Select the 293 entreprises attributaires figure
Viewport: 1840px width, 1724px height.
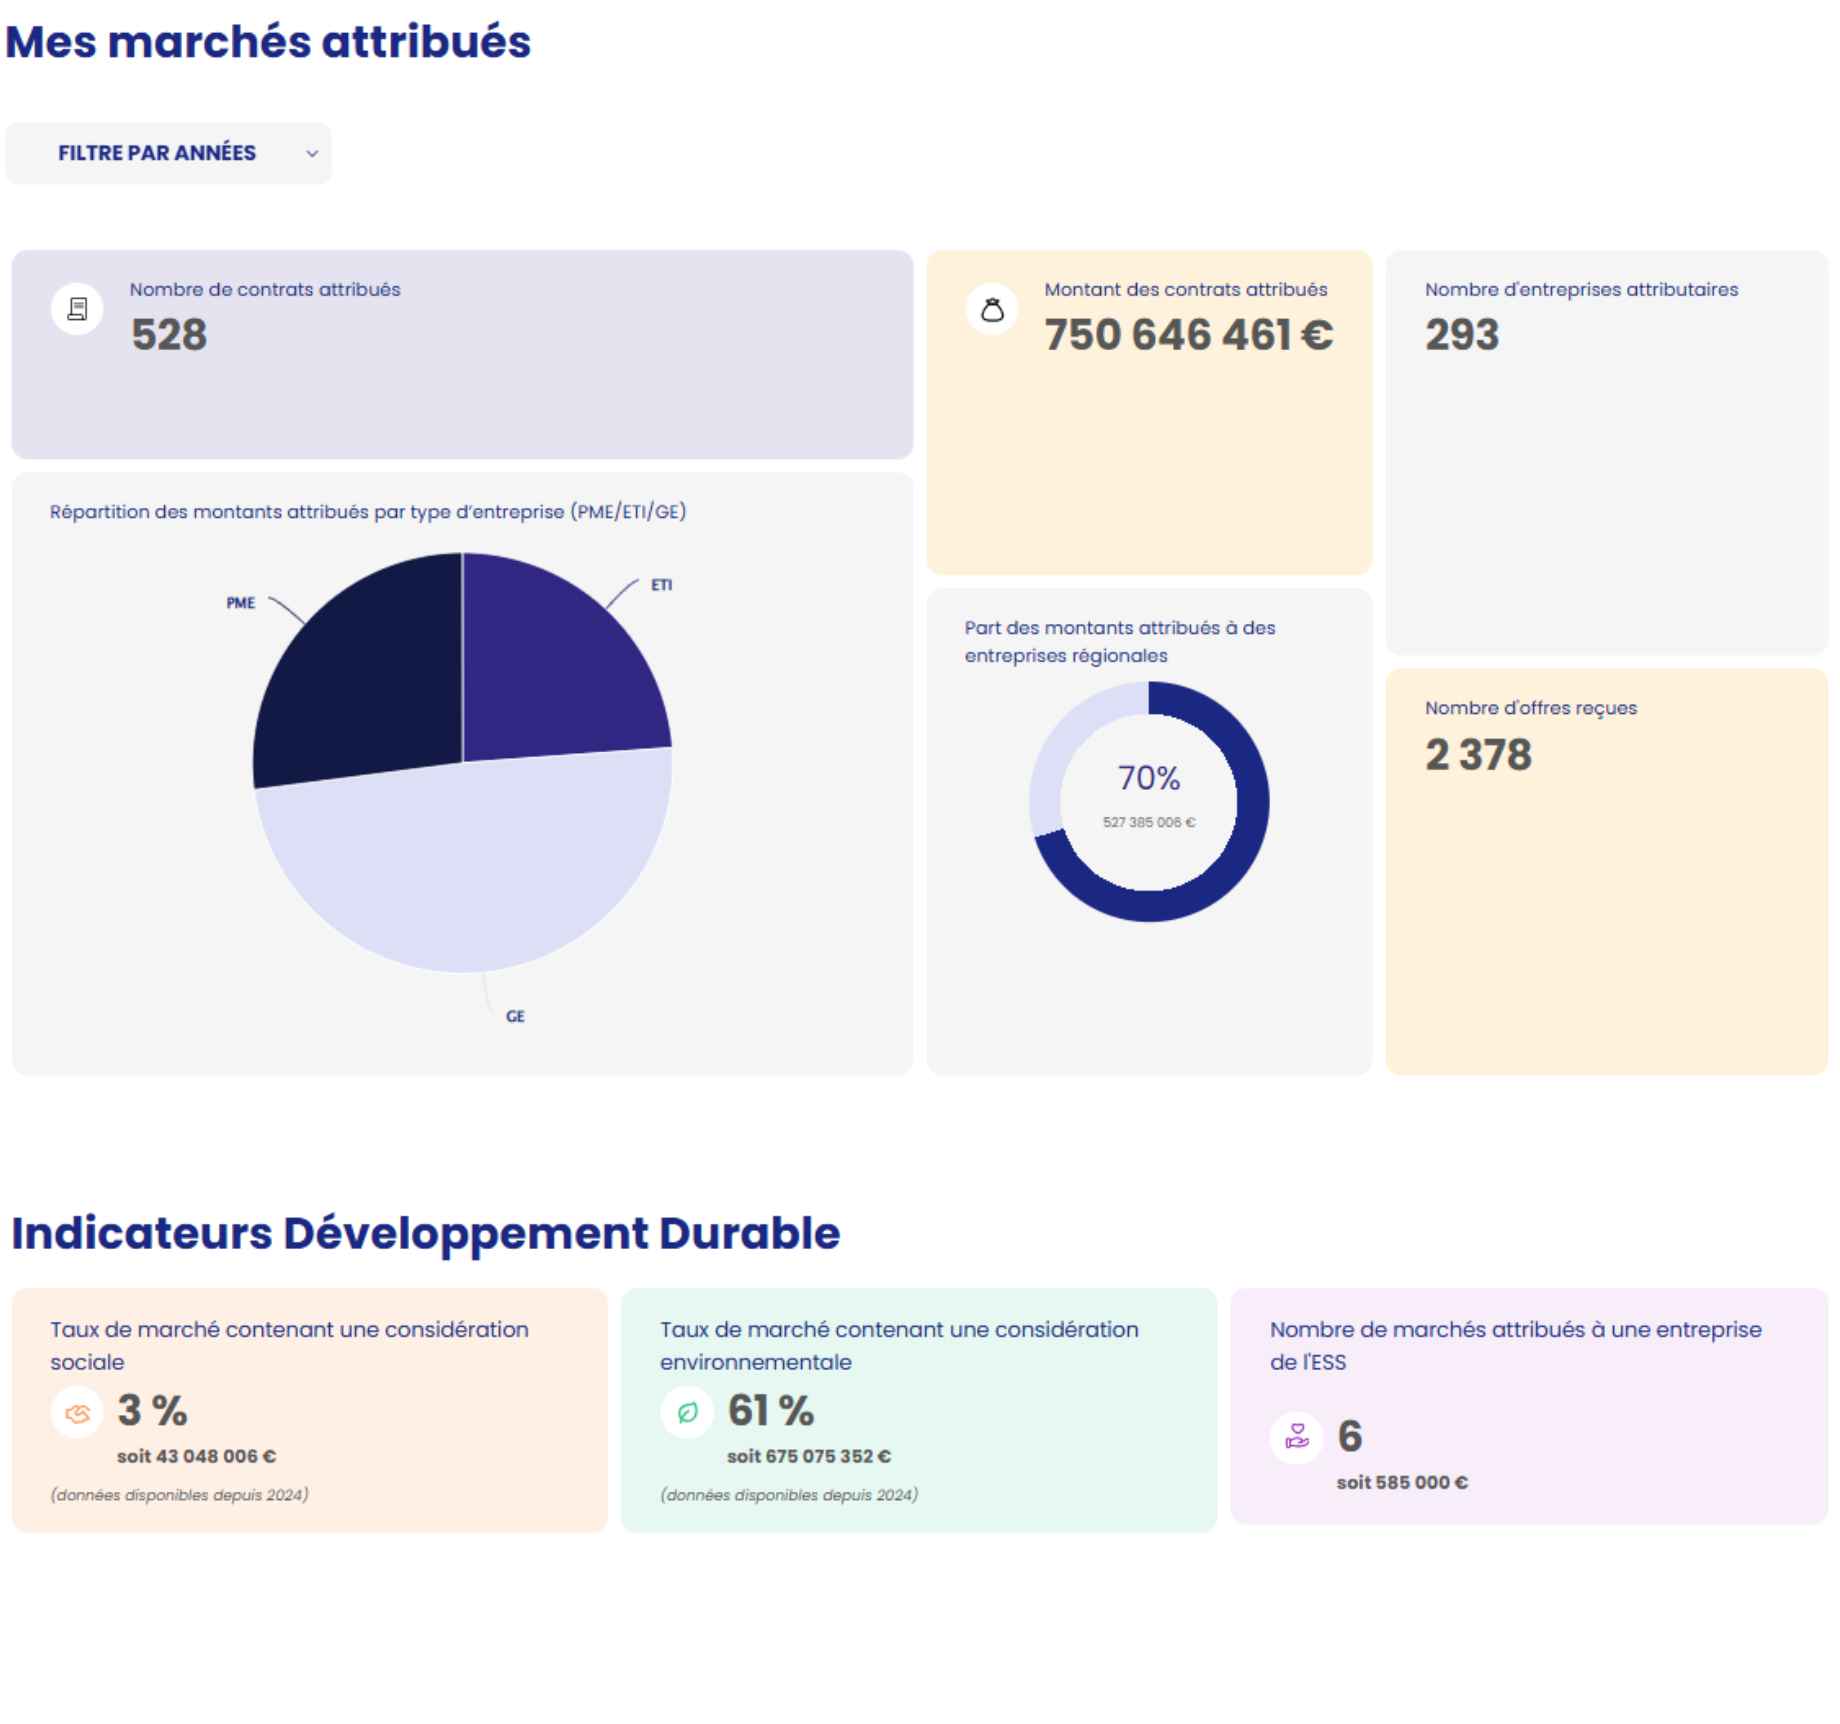[x=1461, y=335]
